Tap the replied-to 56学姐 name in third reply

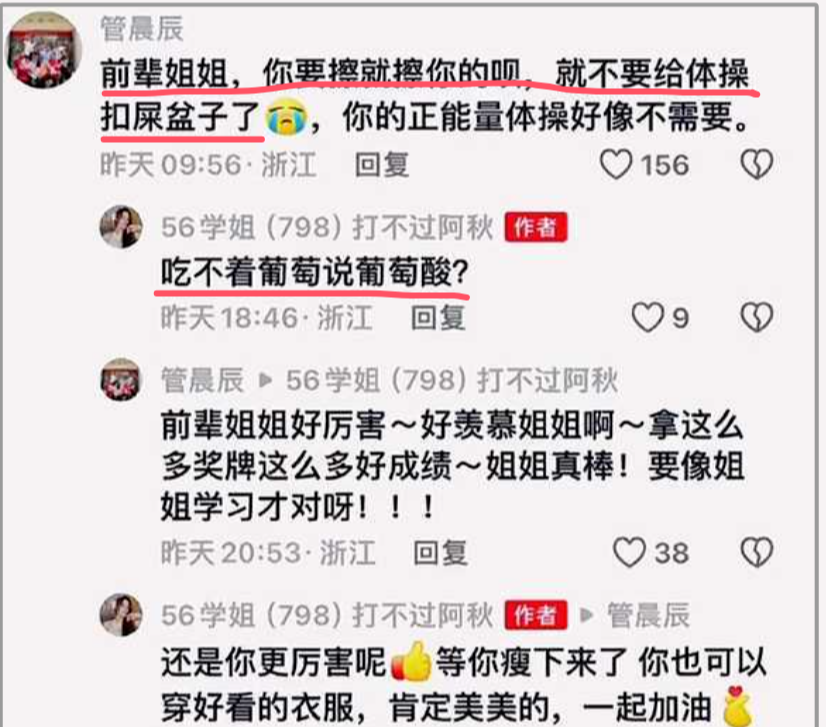click(x=452, y=380)
